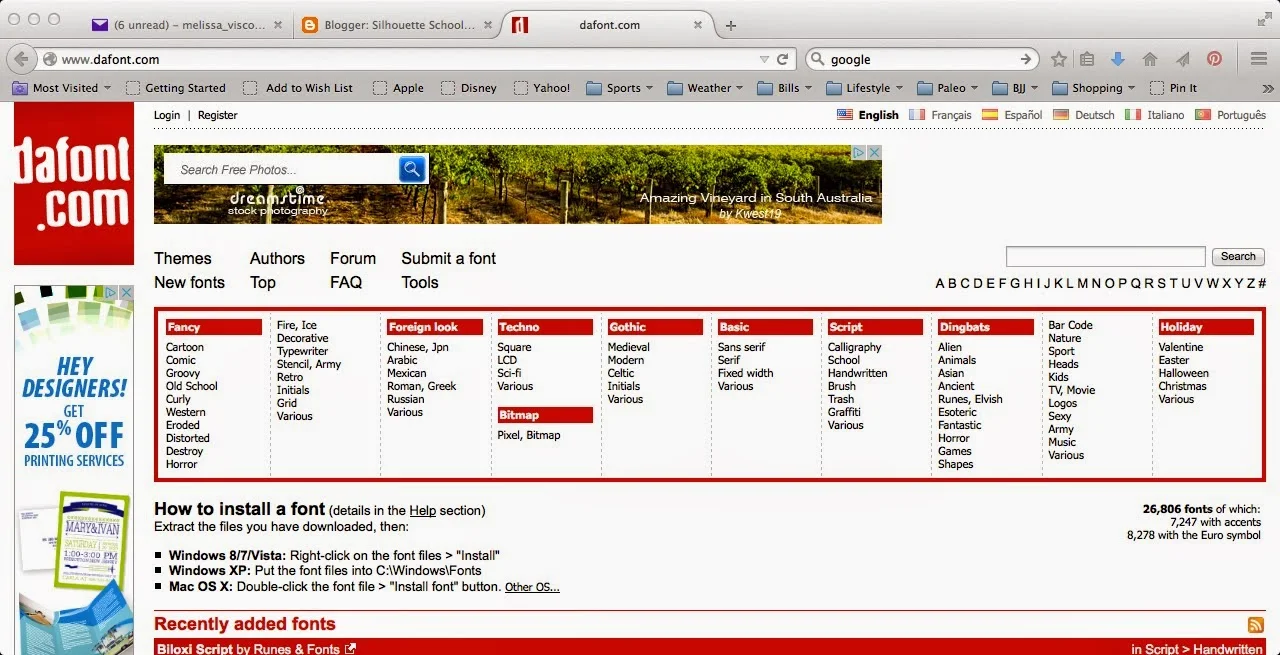Image resolution: width=1280 pixels, height=655 pixels.
Task: Click the RSS feed icon for recent fonts
Action: (1256, 625)
